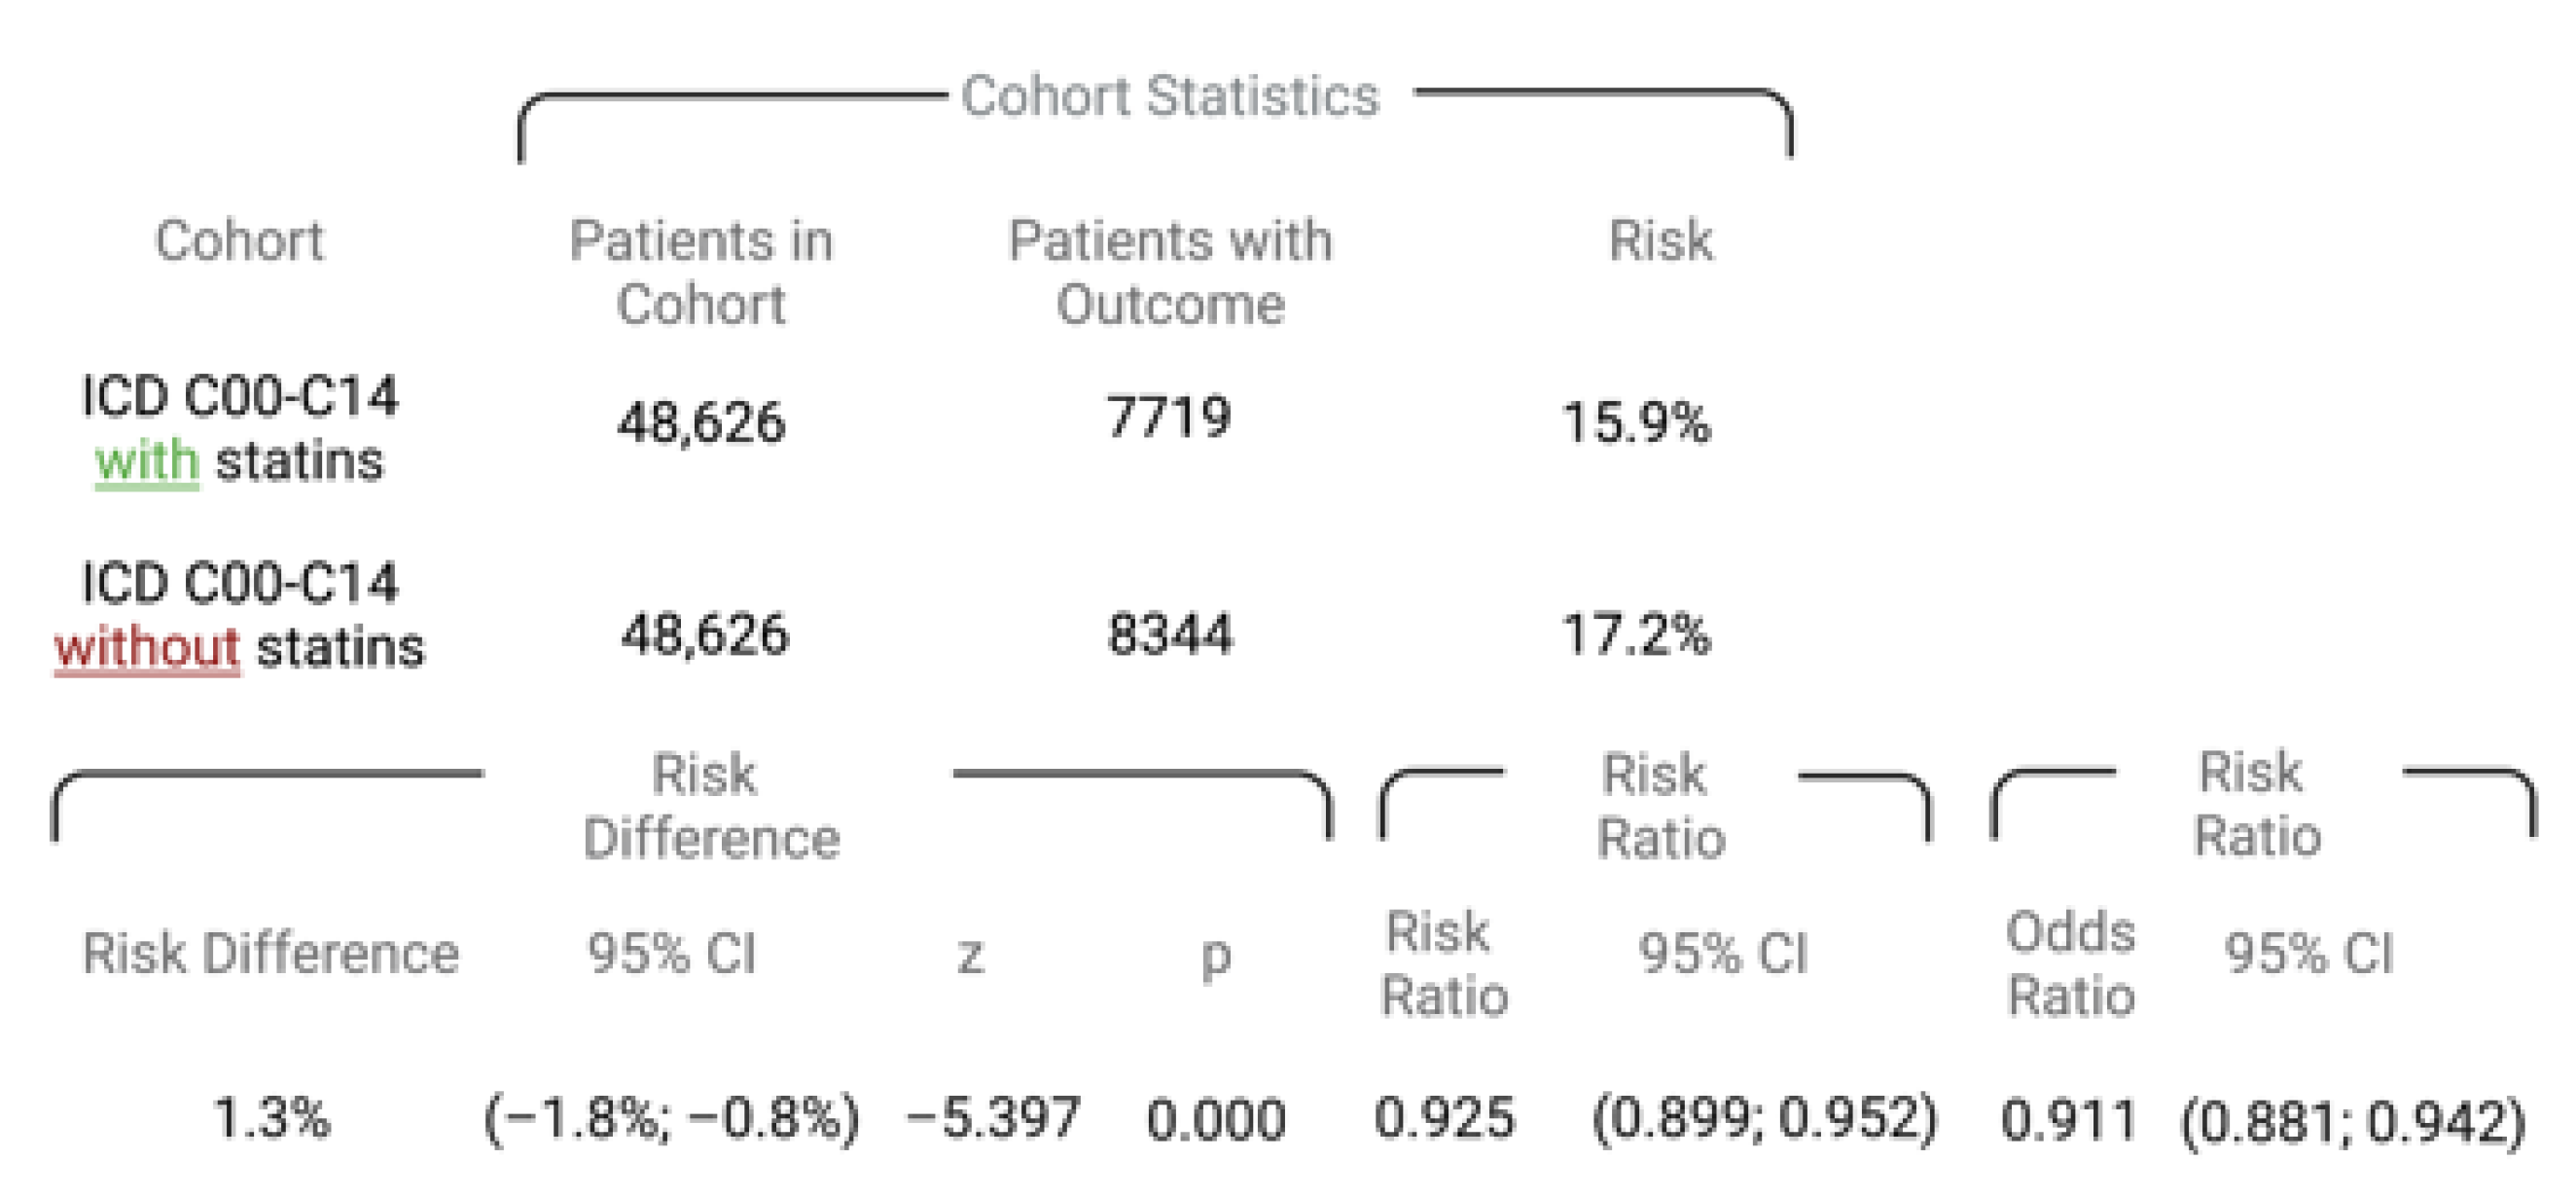2576x1196 pixels.
Task: Click the Risk column header
Action: coord(1660,241)
